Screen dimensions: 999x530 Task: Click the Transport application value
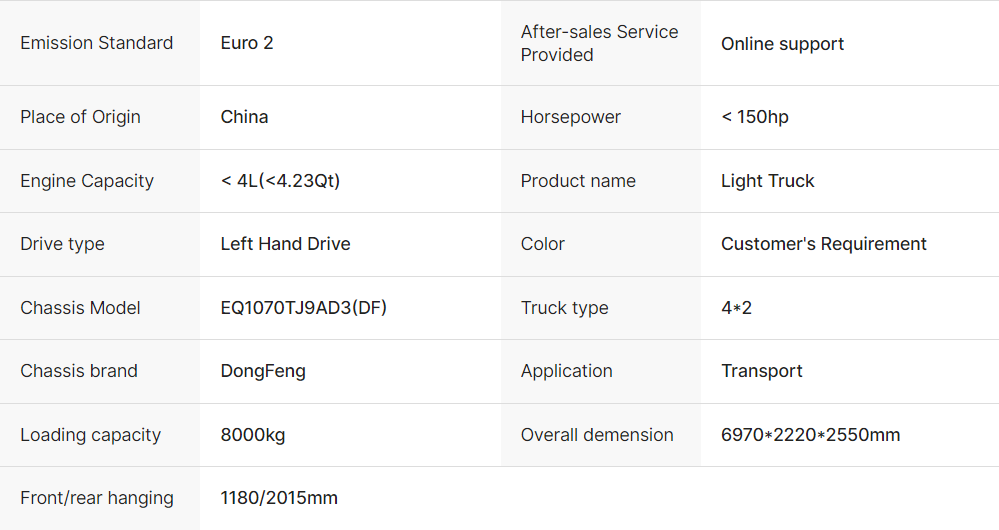761,371
